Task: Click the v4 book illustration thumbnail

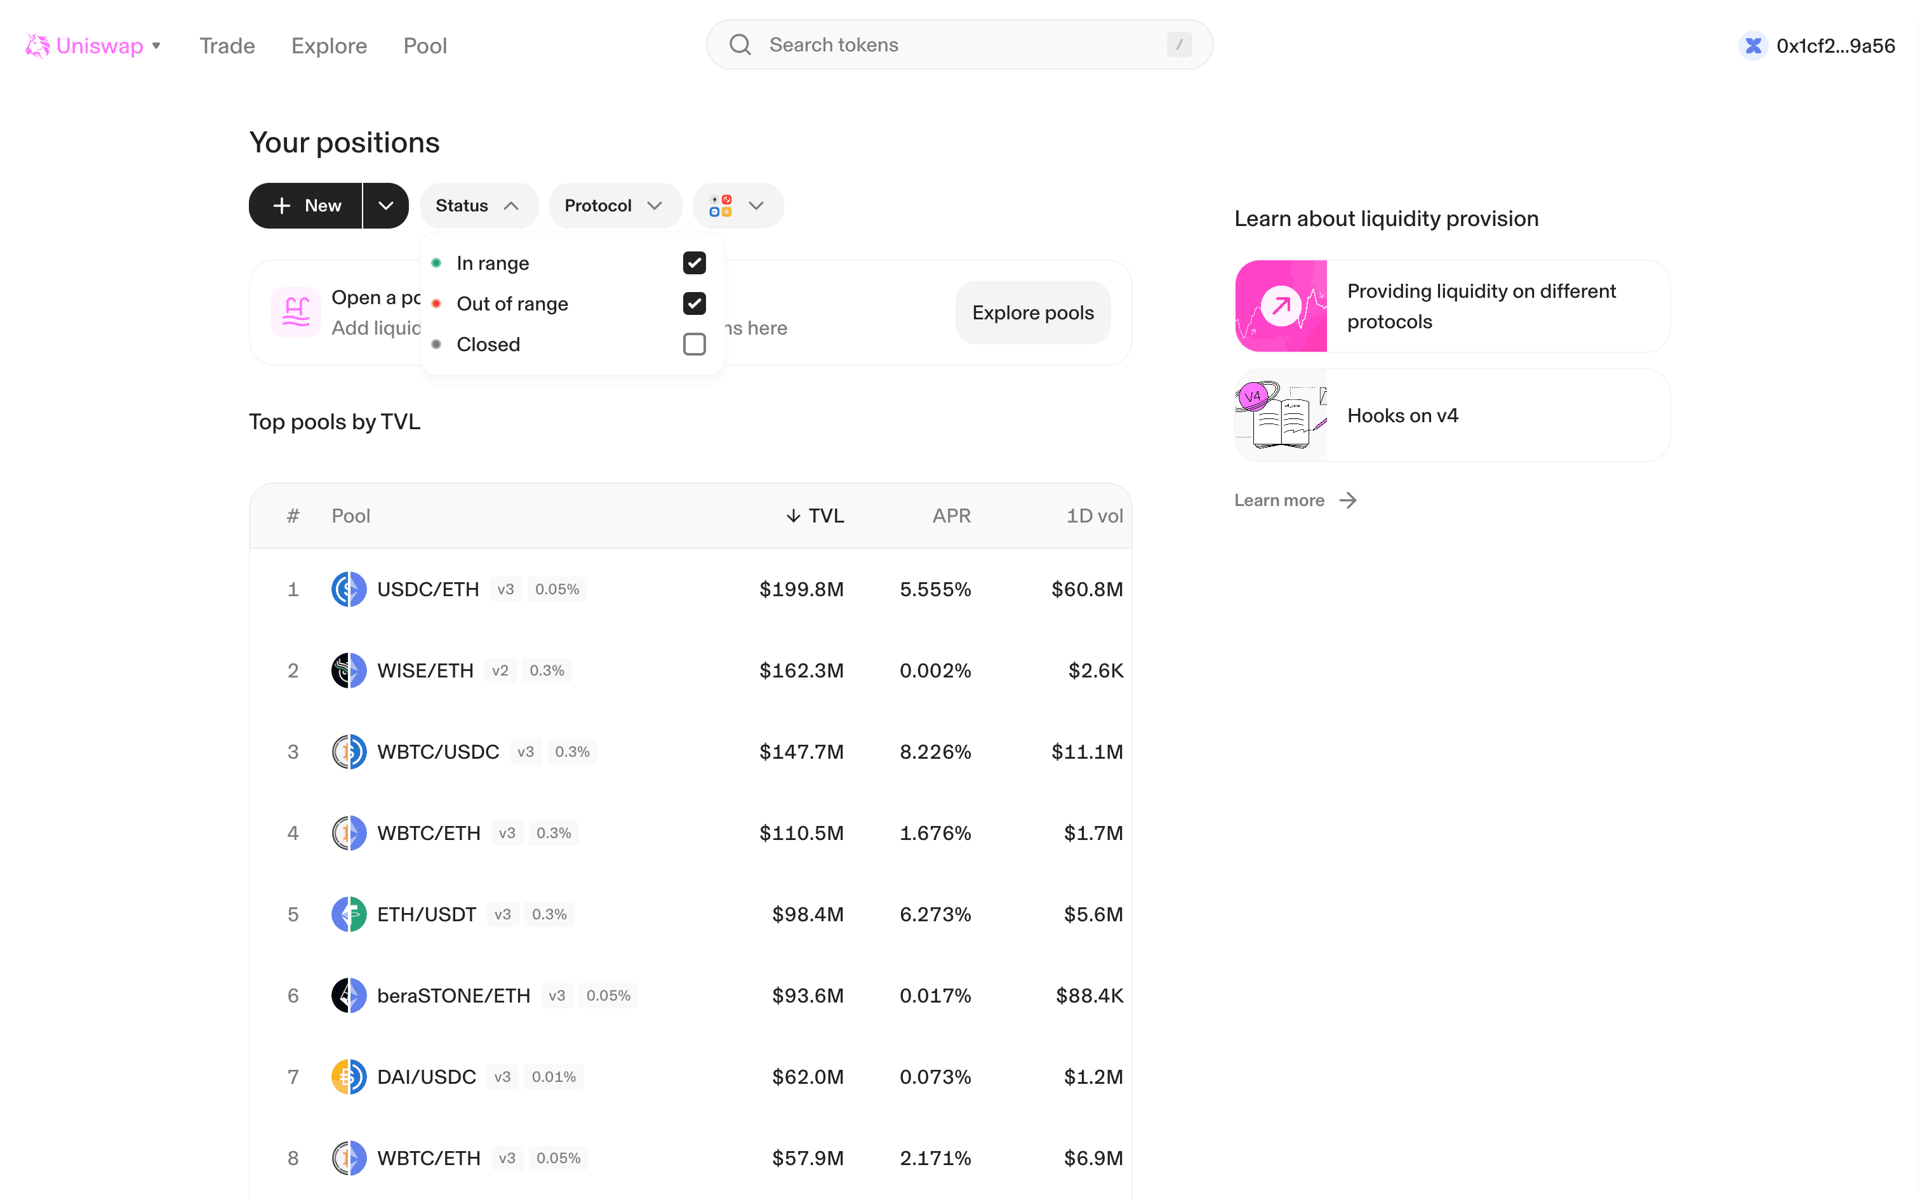Action: click(1281, 415)
